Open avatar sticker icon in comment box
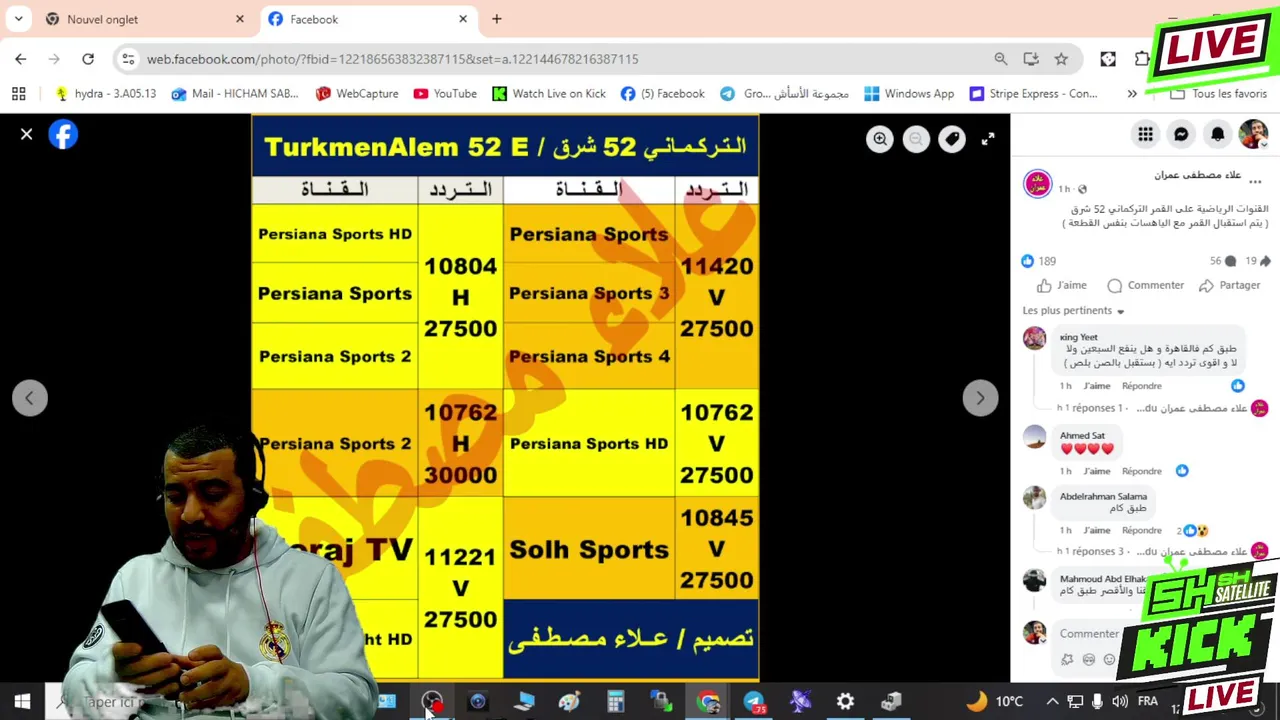 click(1067, 660)
